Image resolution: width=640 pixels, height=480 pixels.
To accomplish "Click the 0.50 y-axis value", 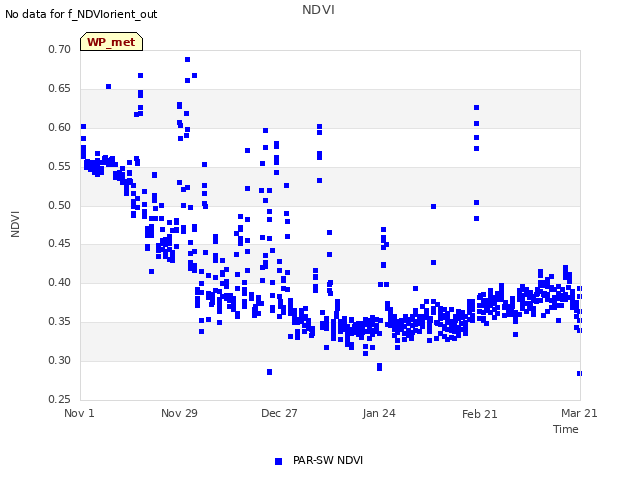I will pyautogui.click(x=60, y=205).
